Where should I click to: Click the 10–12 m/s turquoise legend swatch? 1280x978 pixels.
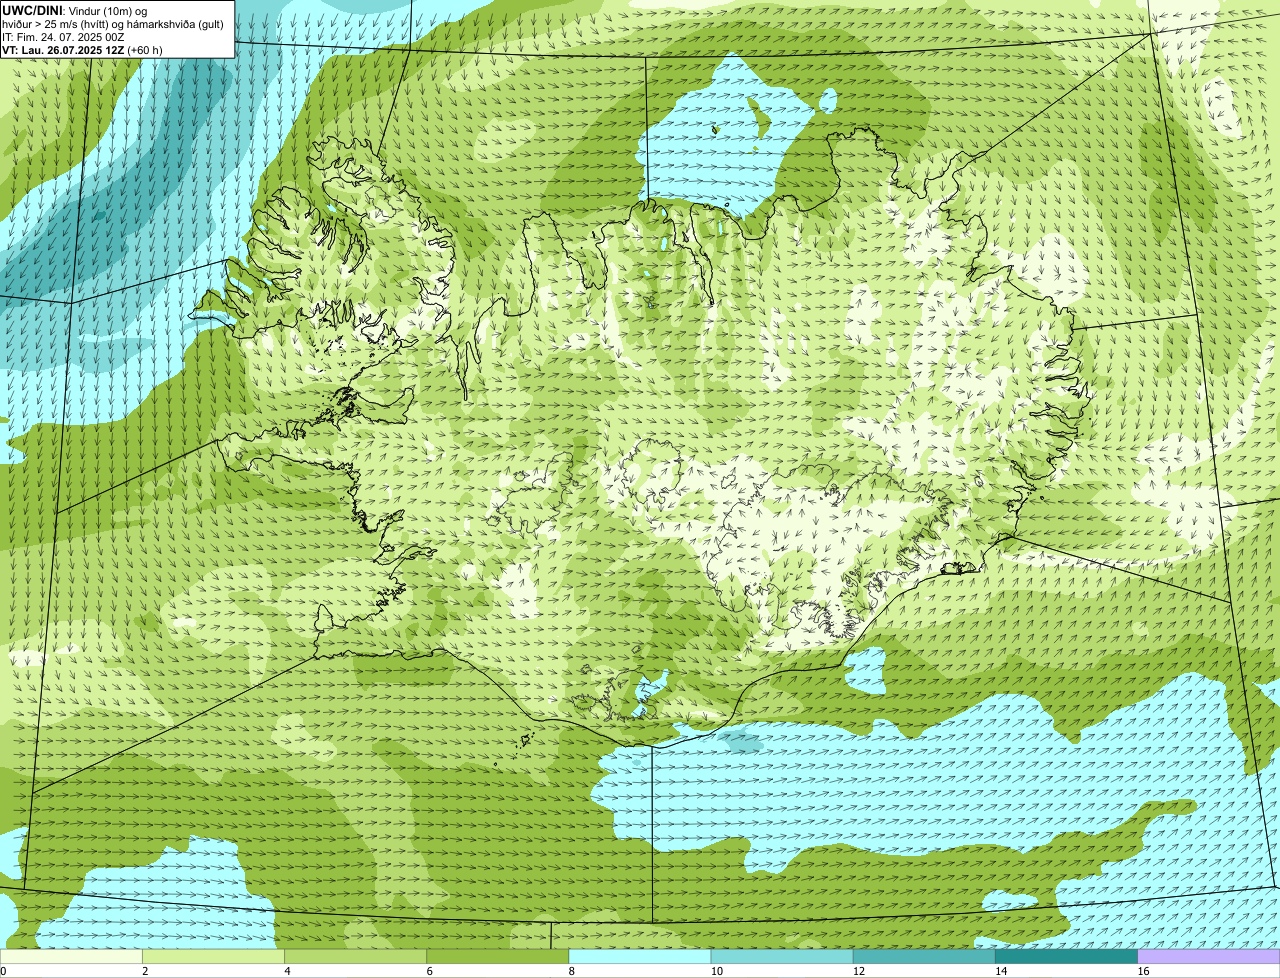(x=782, y=957)
